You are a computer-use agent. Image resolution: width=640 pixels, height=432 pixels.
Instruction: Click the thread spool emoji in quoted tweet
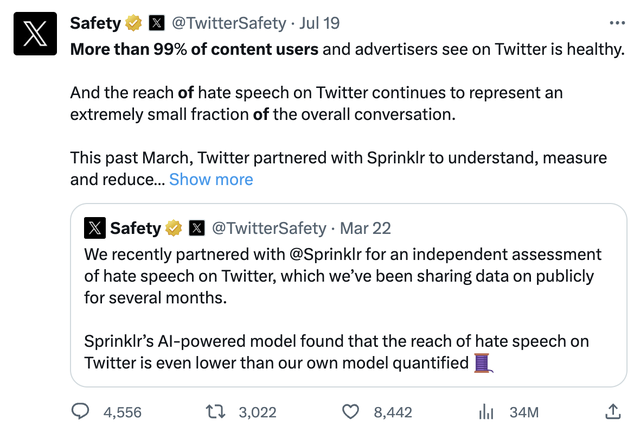pyautogui.click(x=483, y=362)
